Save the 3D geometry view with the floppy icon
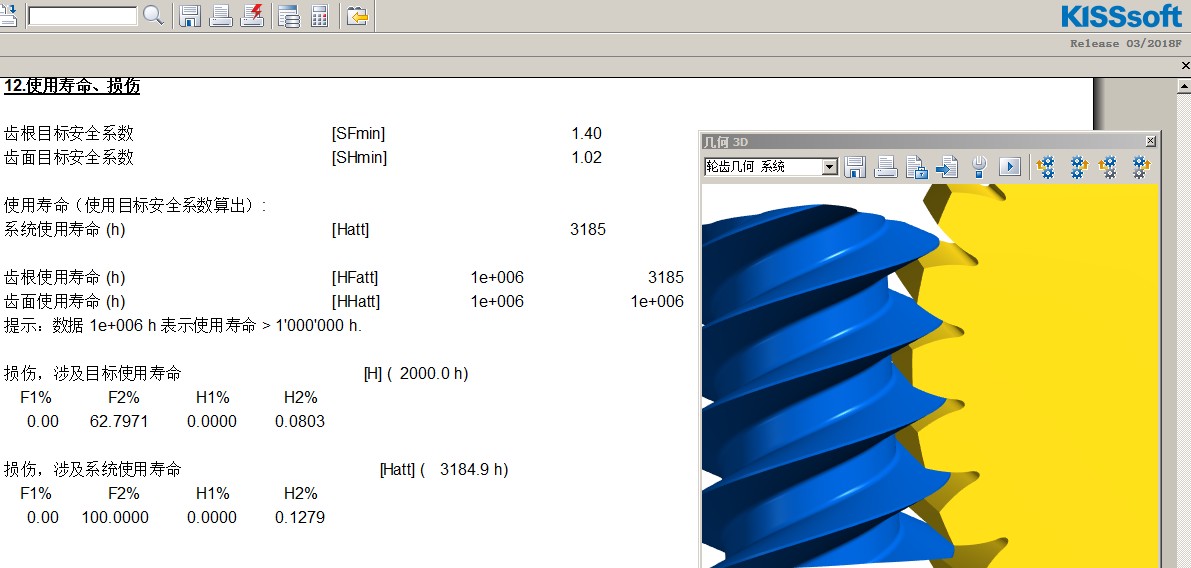This screenshot has height=568, width=1191. click(855, 166)
